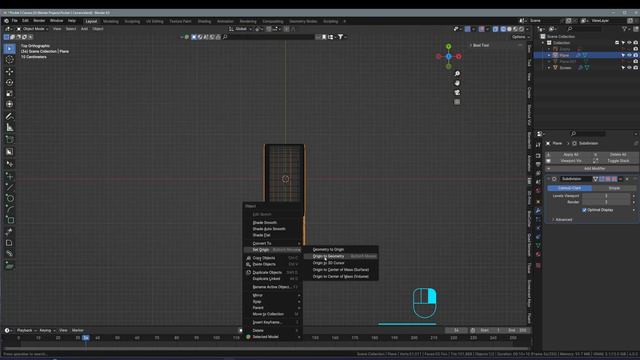
Task: Toggle the Optimal Display checkbox
Action: pyautogui.click(x=584, y=210)
